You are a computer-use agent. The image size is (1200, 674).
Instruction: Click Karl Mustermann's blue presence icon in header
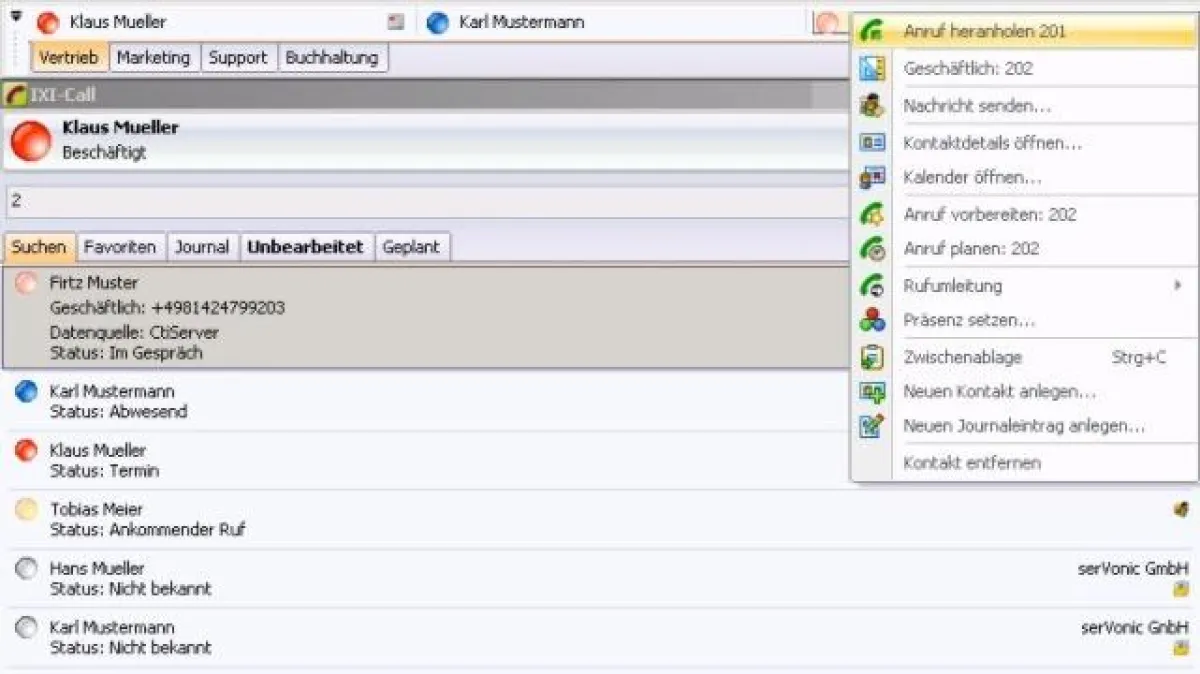tap(436, 21)
